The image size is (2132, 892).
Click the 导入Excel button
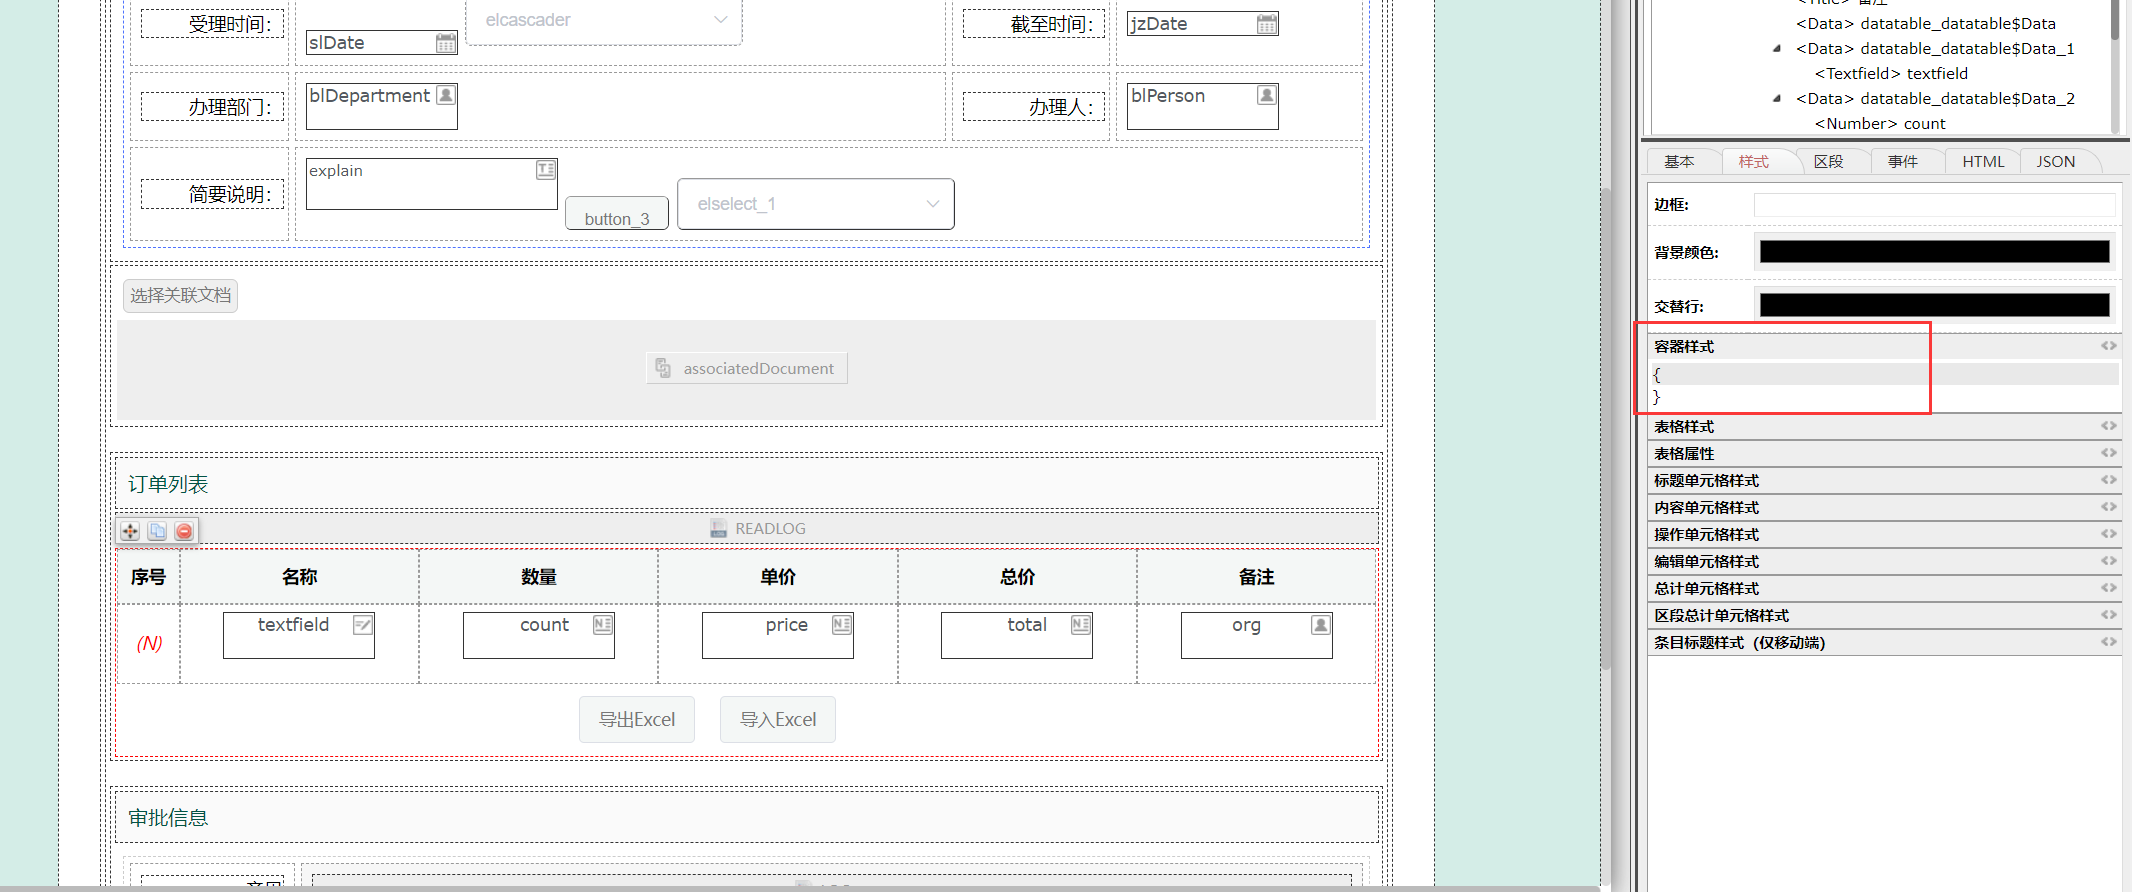[778, 720]
